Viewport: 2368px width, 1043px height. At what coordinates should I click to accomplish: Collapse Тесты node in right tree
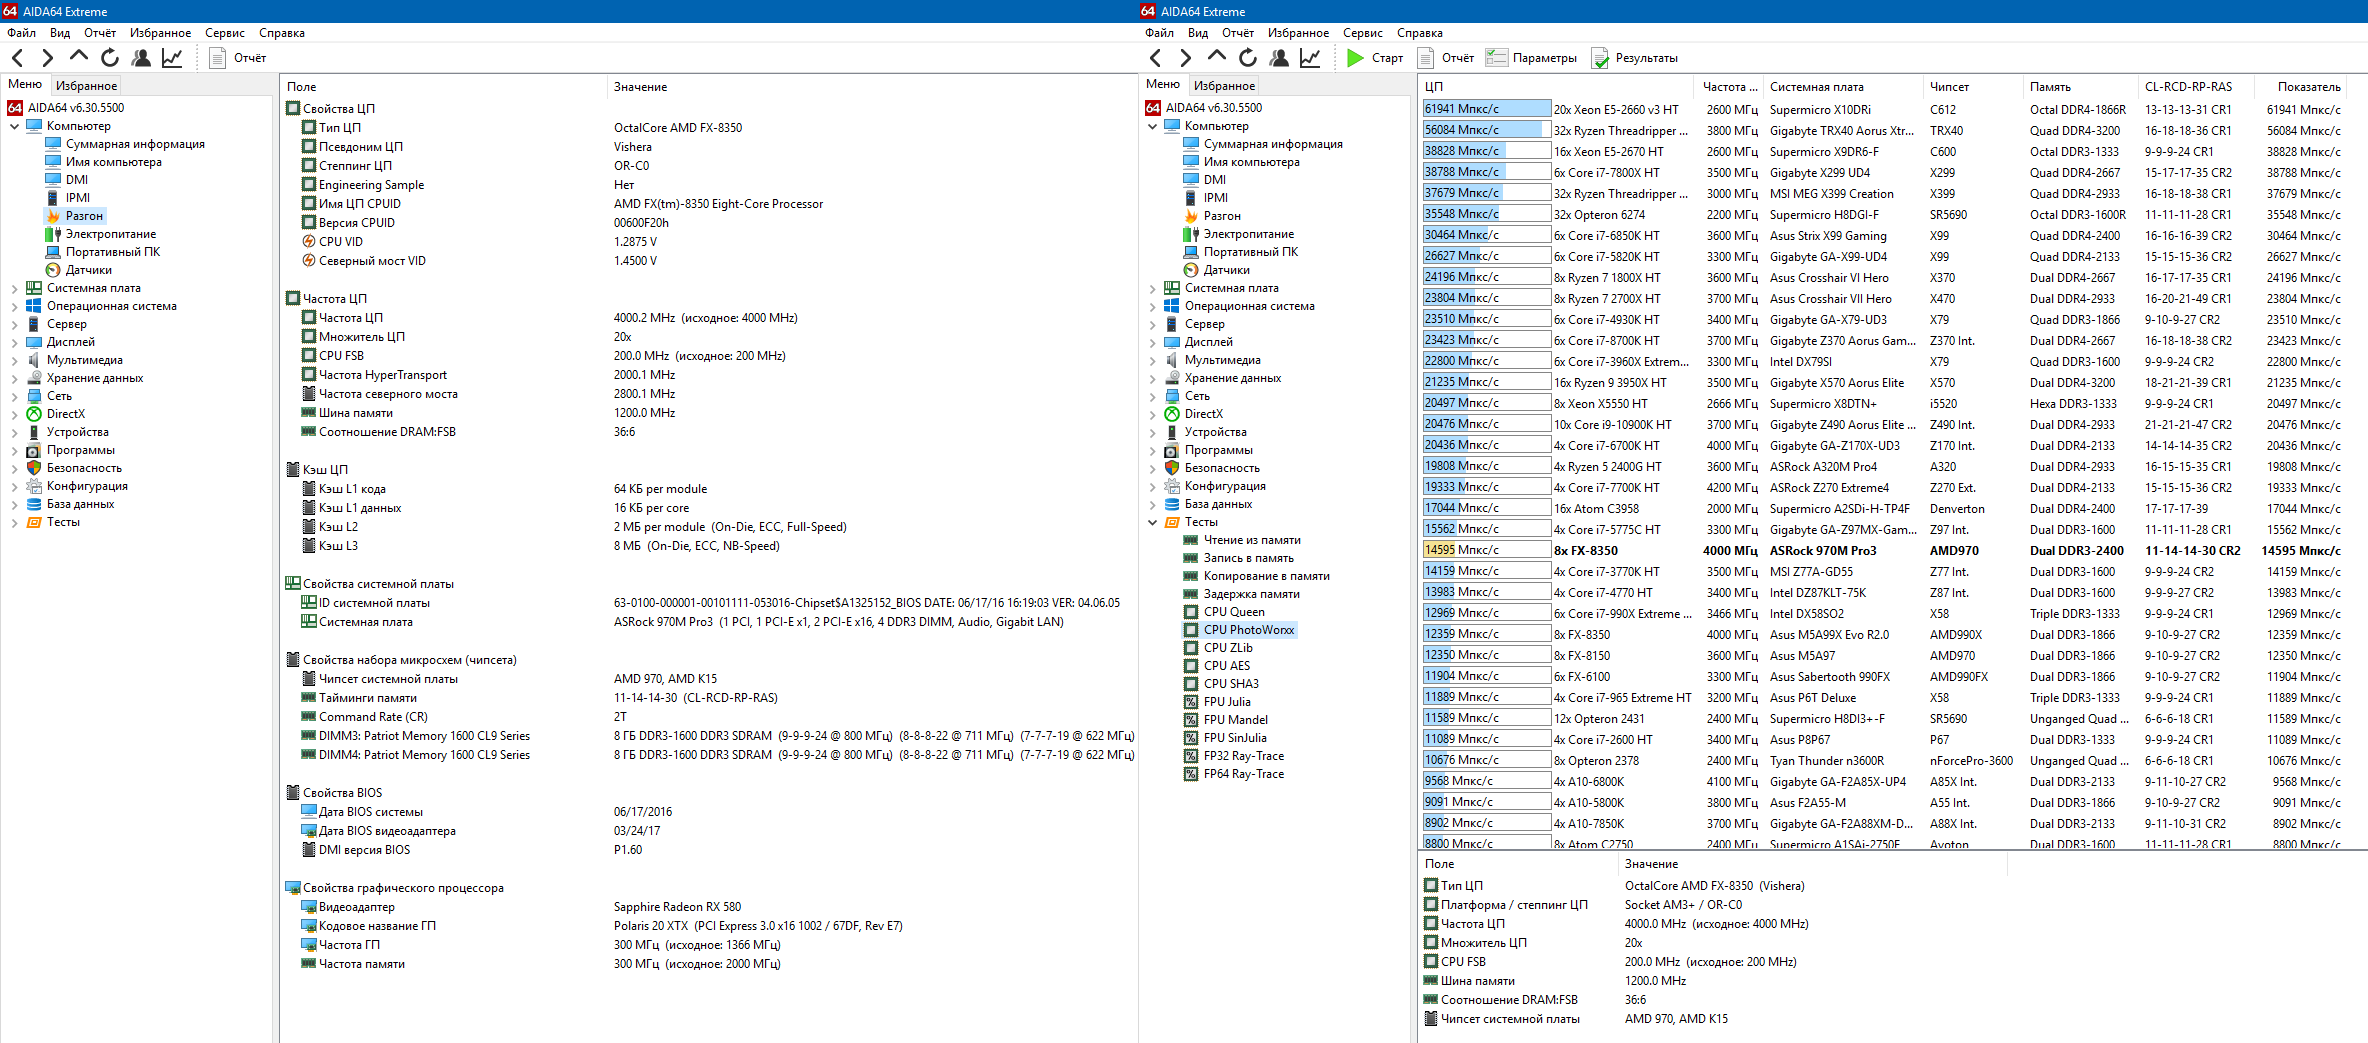click(x=1152, y=522)
